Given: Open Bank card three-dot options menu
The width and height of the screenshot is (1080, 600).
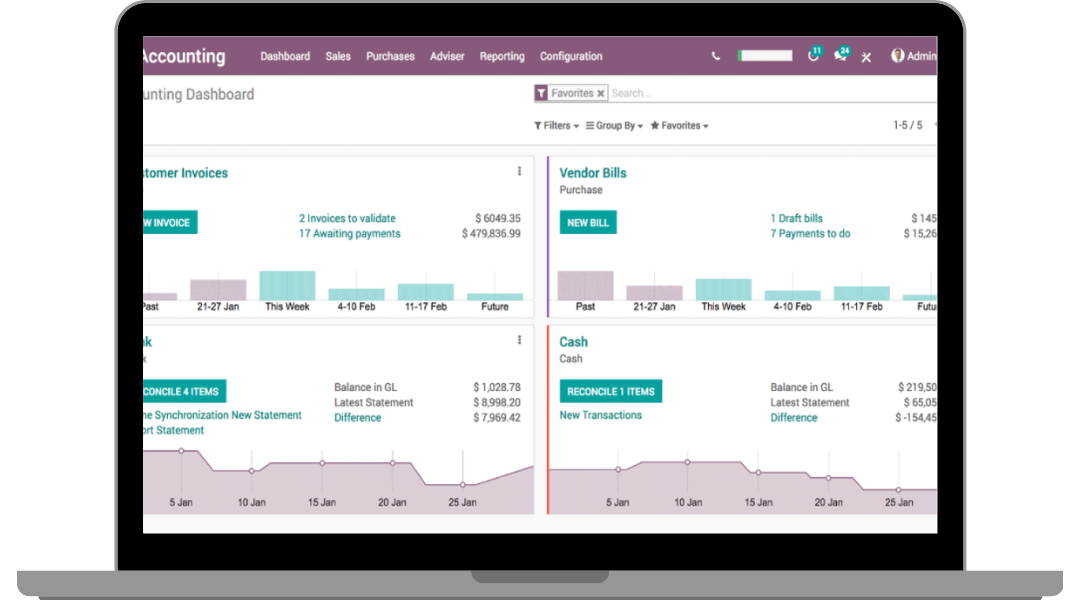Looking at the screenshot, I should click(x=519, y=340).
